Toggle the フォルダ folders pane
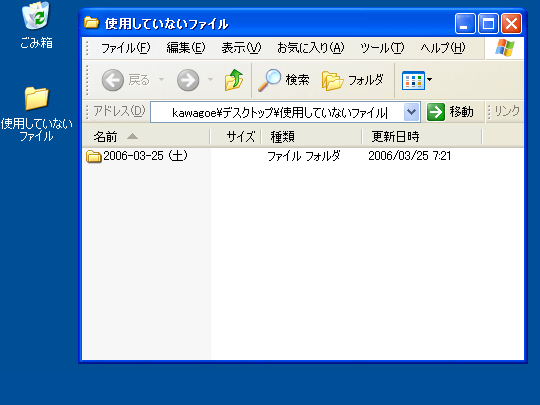This screenshot has width=540, height=405. 352,80
